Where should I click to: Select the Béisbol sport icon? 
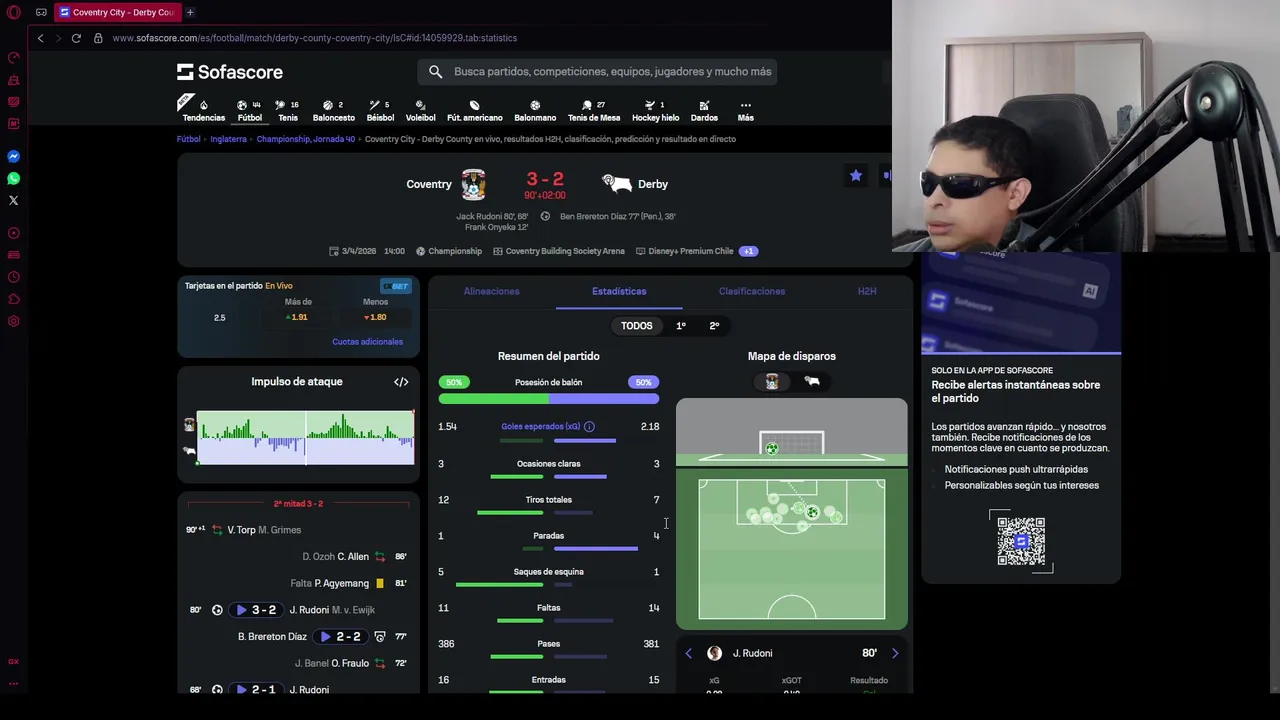[x=374, y=105]
